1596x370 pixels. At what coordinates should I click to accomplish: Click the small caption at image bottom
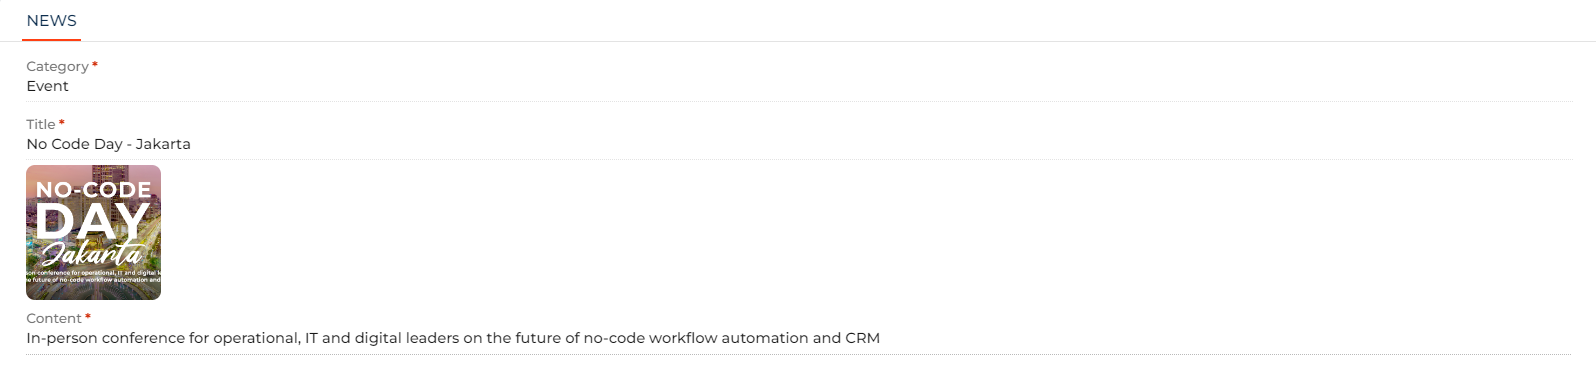pos(93,276)
